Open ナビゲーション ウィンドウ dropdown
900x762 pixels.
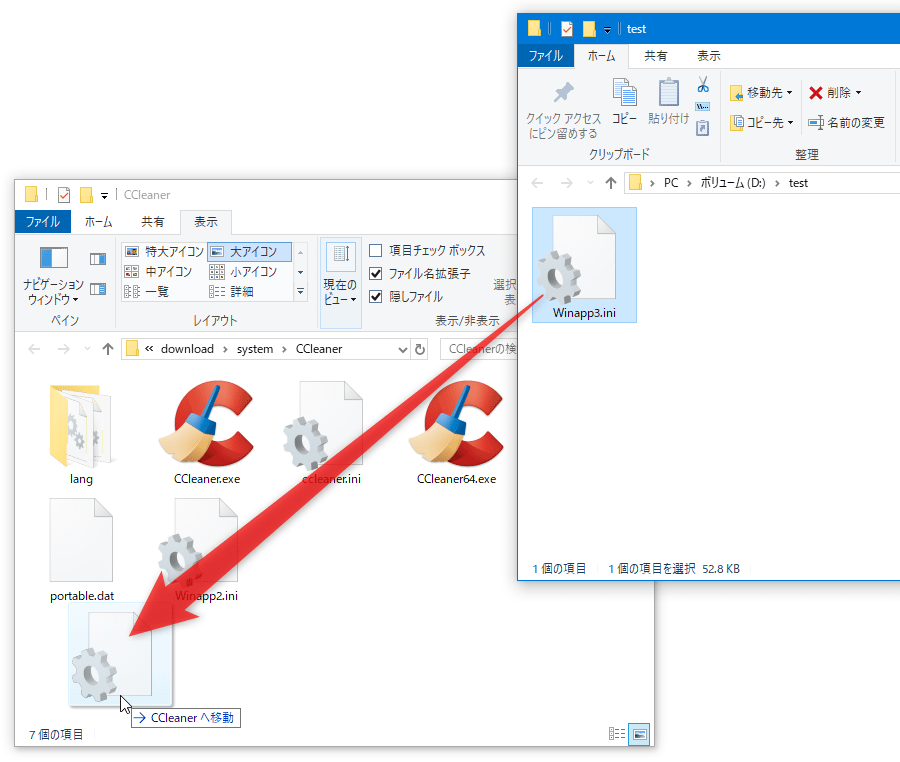click(x=54, y=275)
